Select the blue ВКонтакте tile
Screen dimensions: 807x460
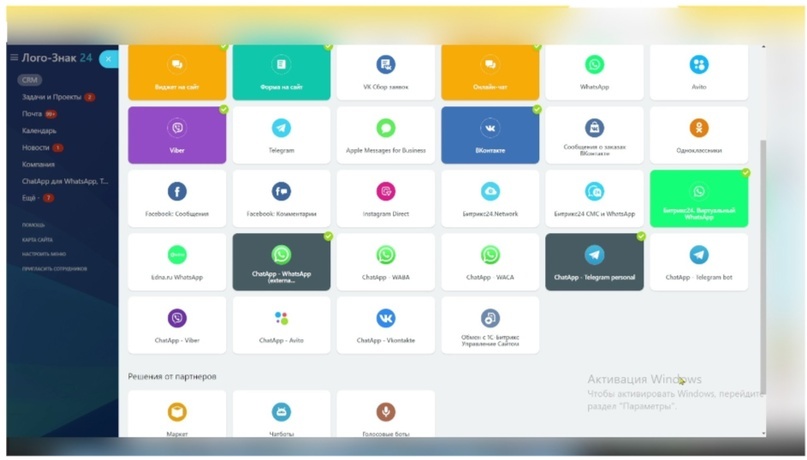point(490,135)
